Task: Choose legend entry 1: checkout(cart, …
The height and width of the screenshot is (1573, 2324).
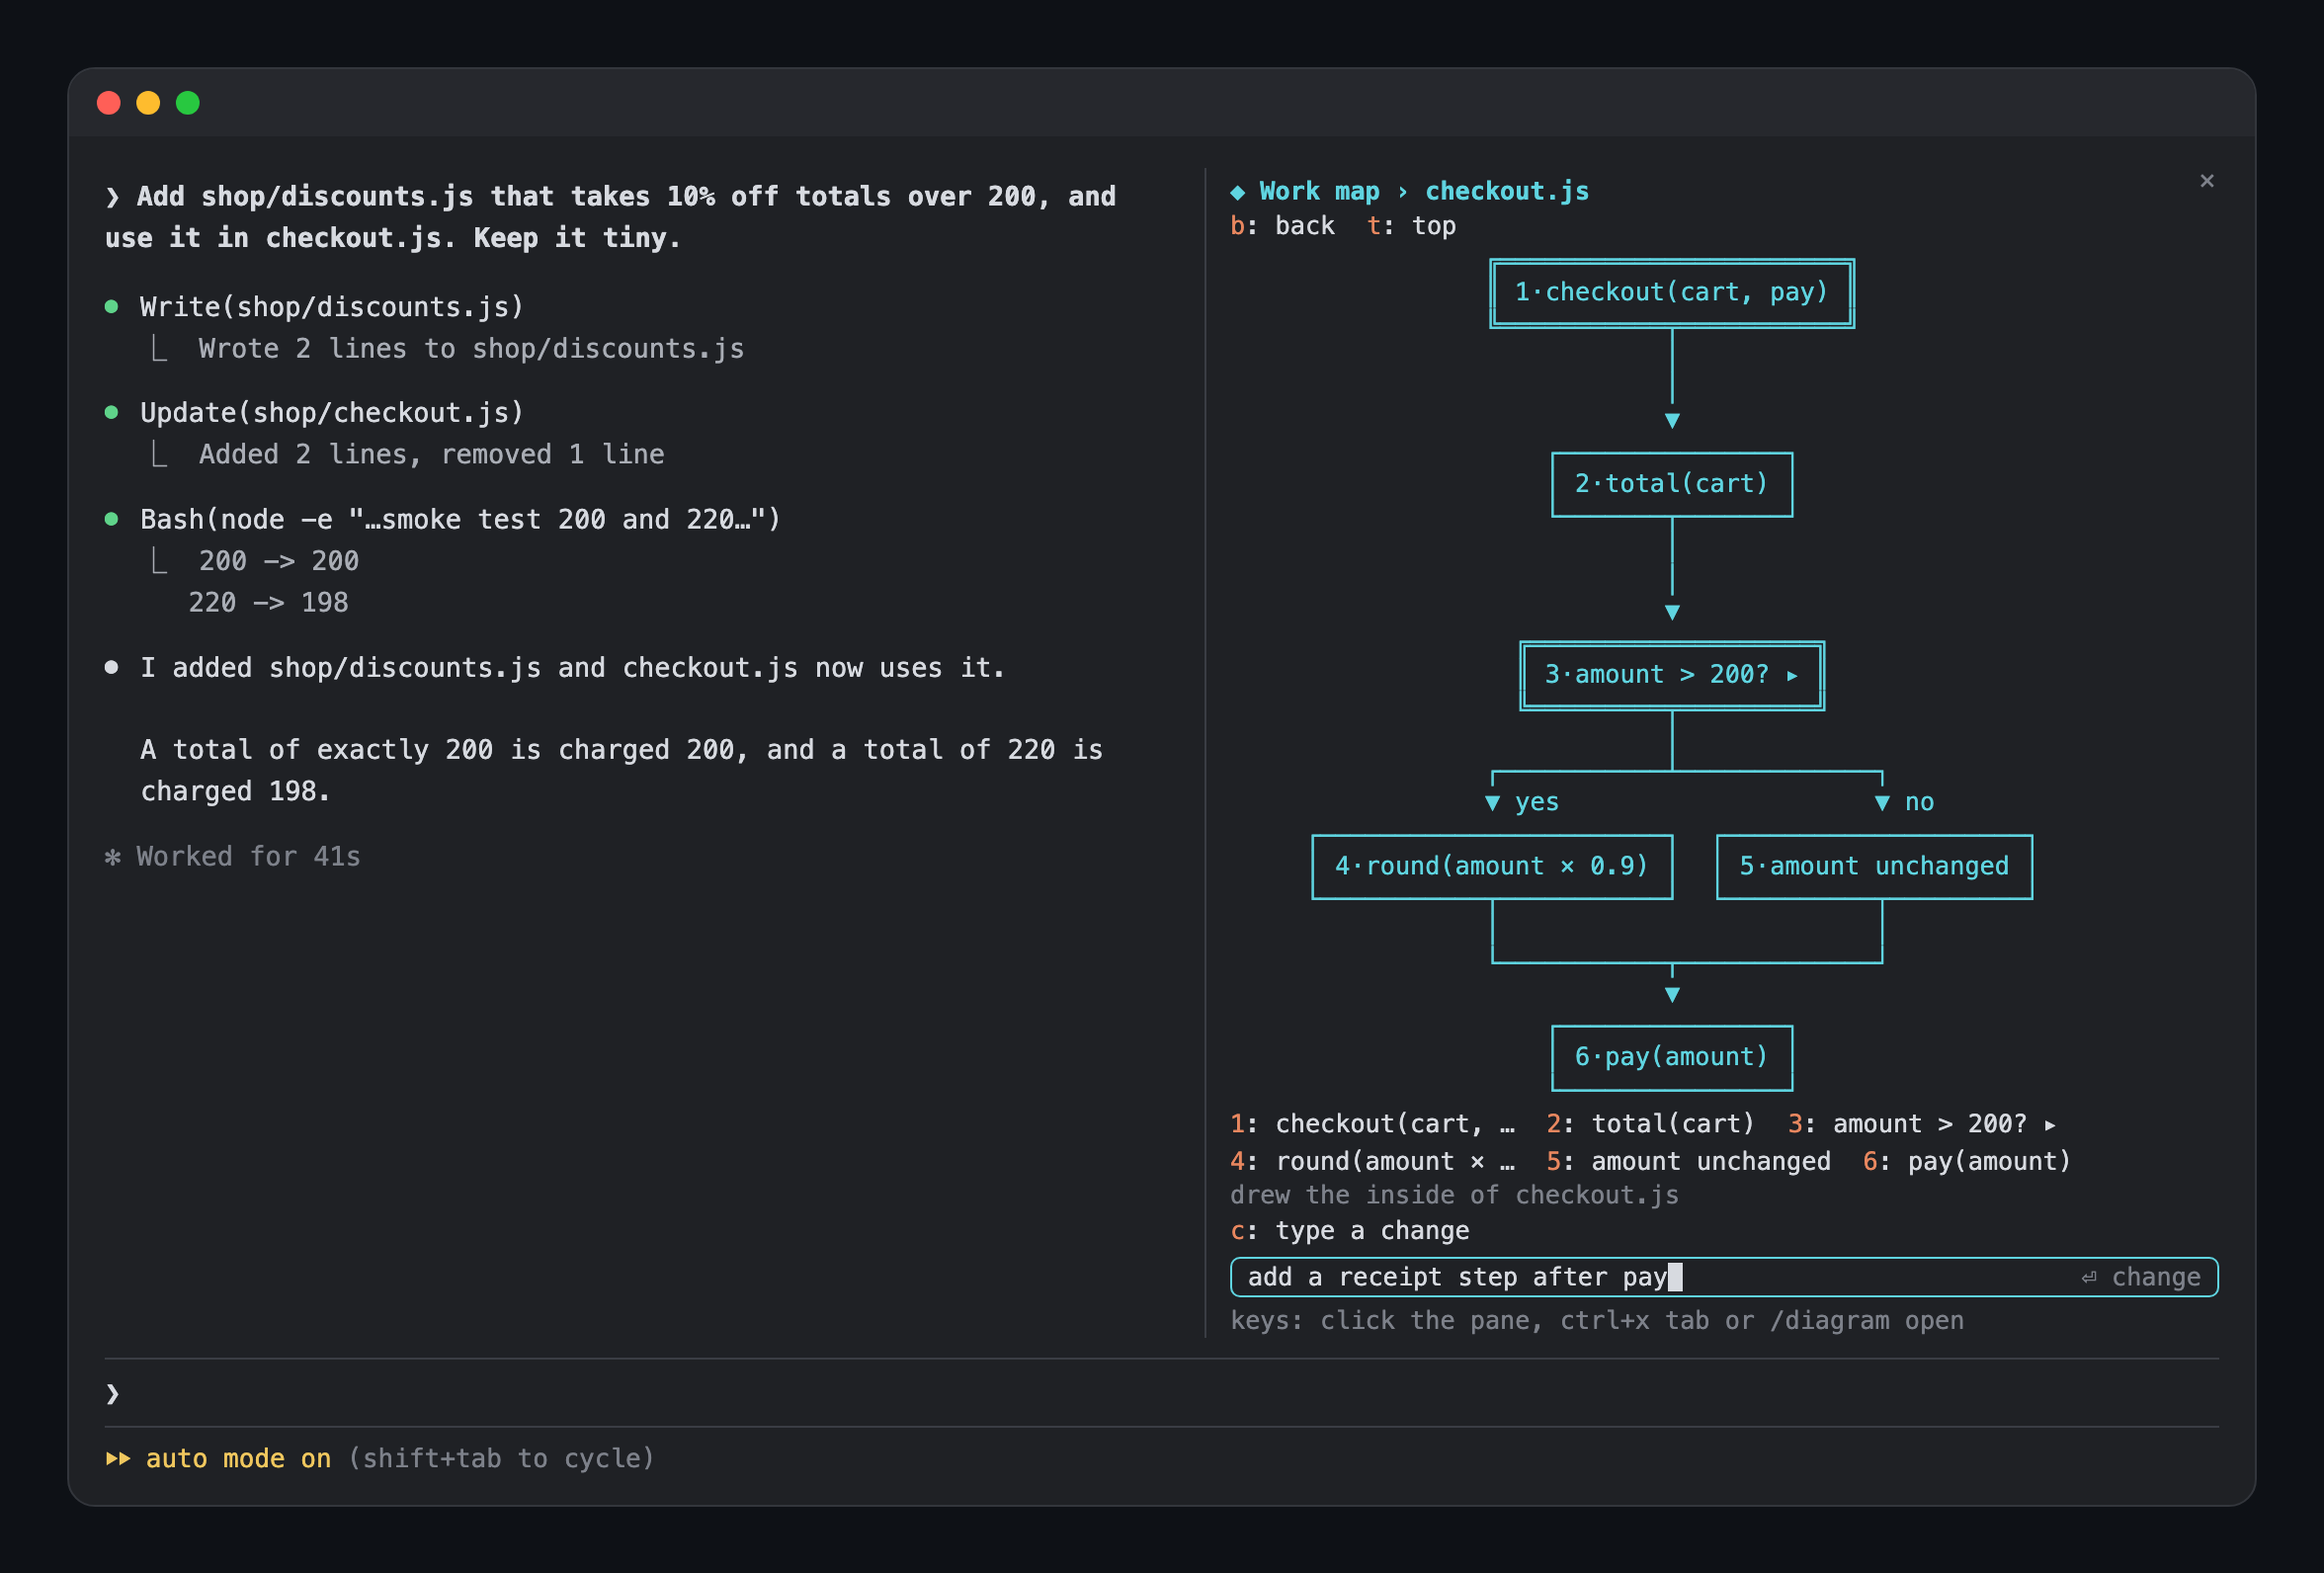Action: pyautogui.click(x=1372, y=1124)
